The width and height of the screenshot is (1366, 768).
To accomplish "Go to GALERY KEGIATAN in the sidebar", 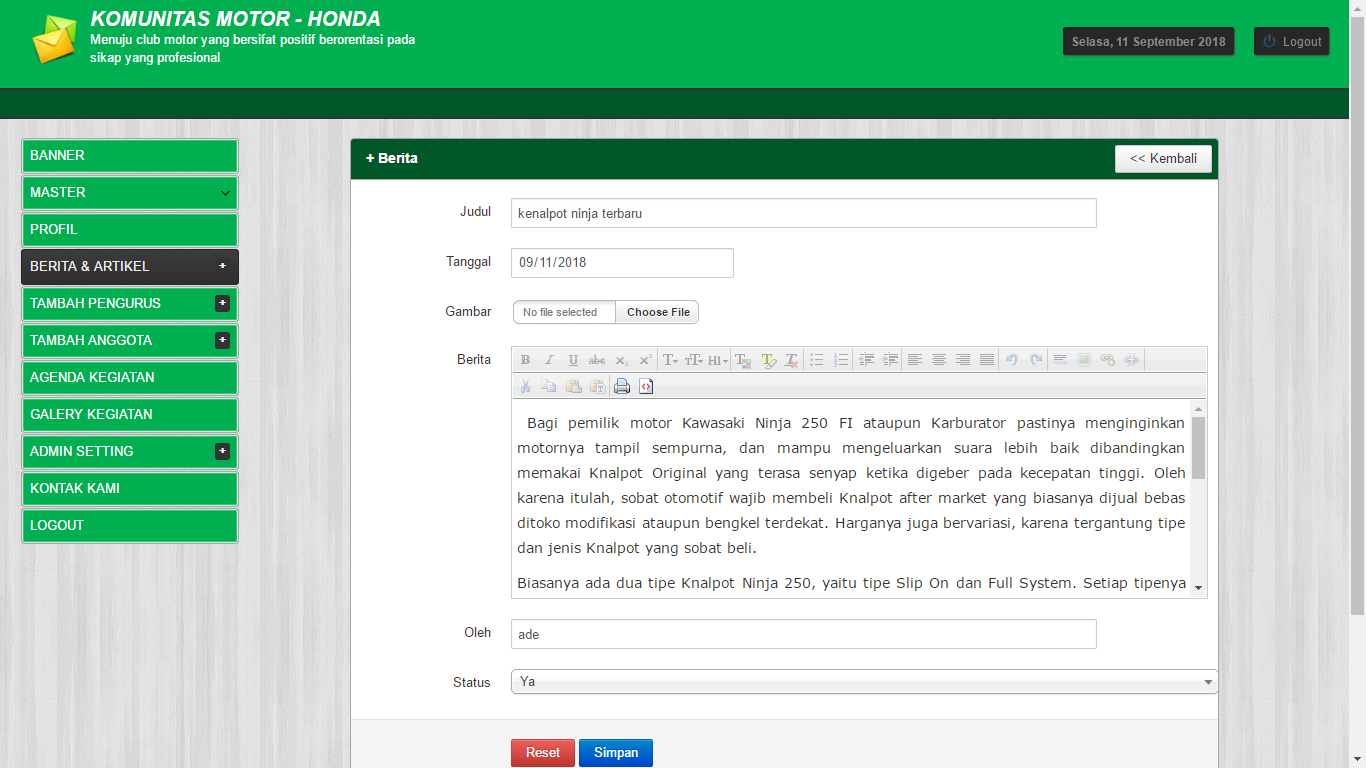I will click(129, 414).
